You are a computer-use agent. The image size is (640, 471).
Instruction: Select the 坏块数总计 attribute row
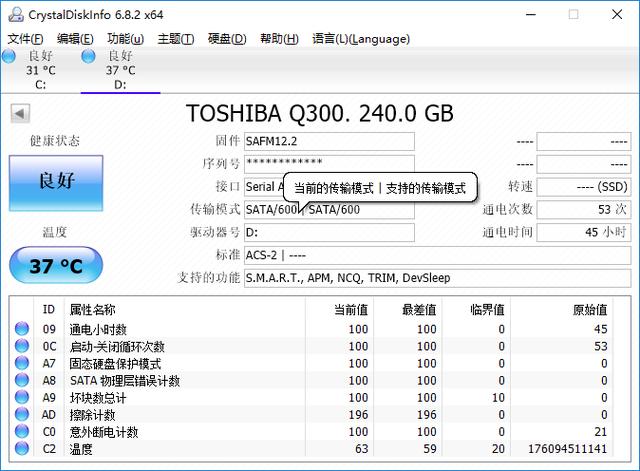(x=311, y=397)
